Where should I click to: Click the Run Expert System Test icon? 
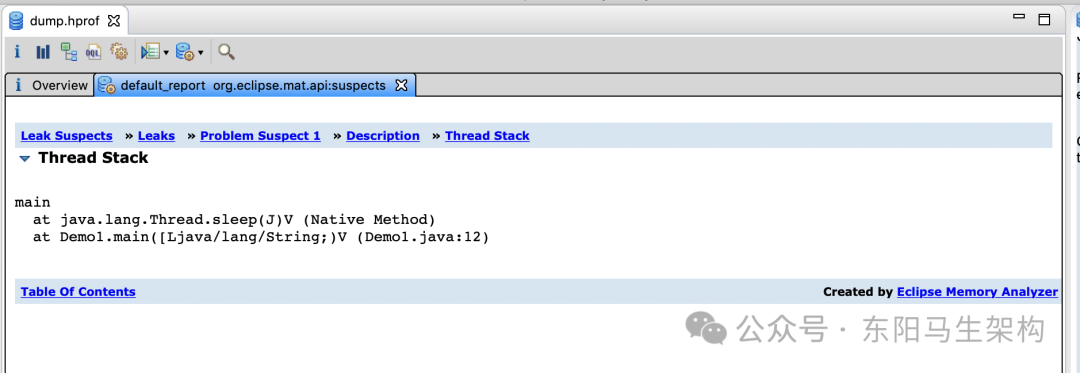coord(185,52)
